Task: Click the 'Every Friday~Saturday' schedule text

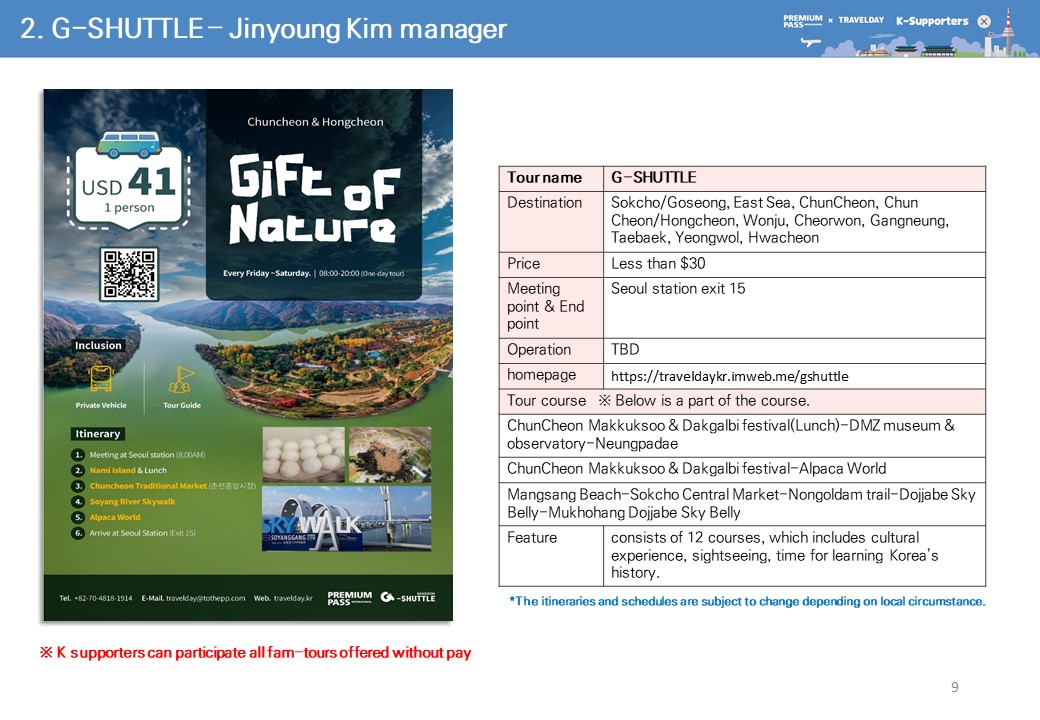Action: [x=267, y=273]
